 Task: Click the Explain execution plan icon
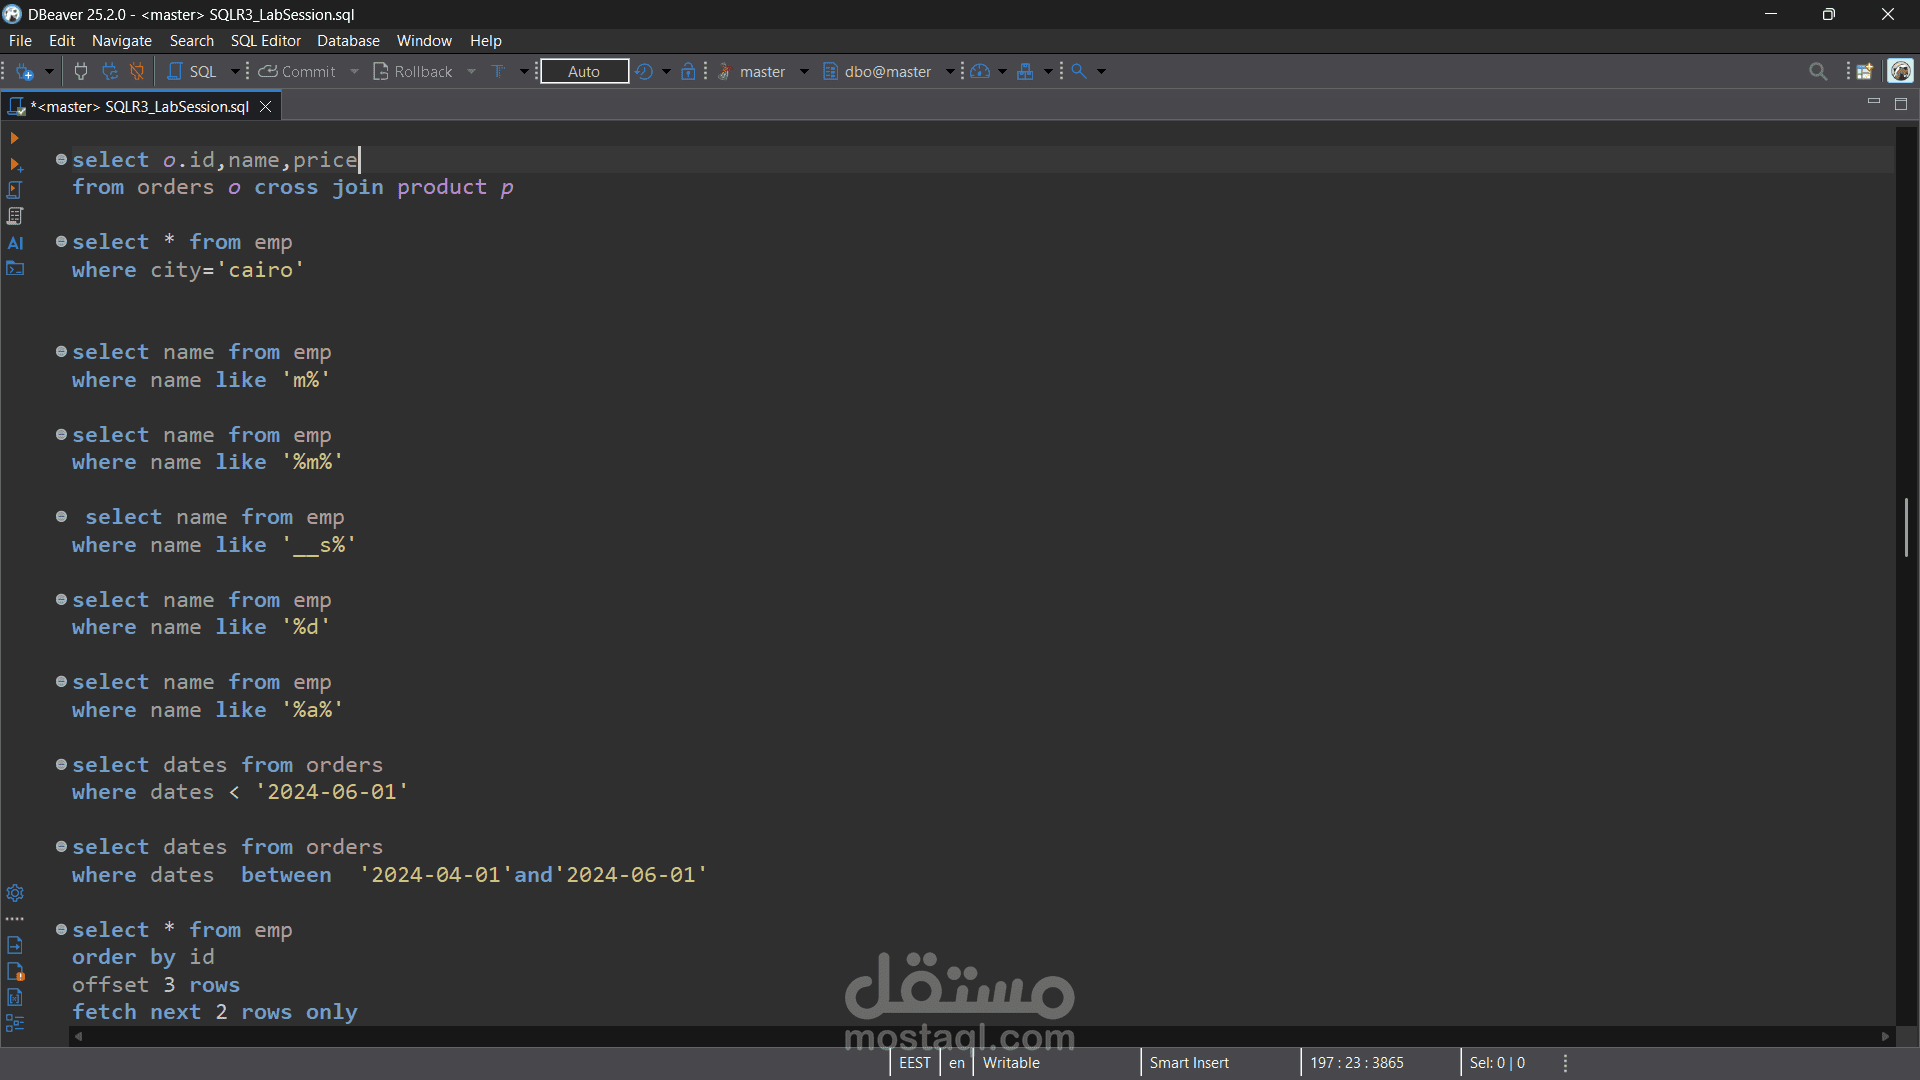(15, 216)
